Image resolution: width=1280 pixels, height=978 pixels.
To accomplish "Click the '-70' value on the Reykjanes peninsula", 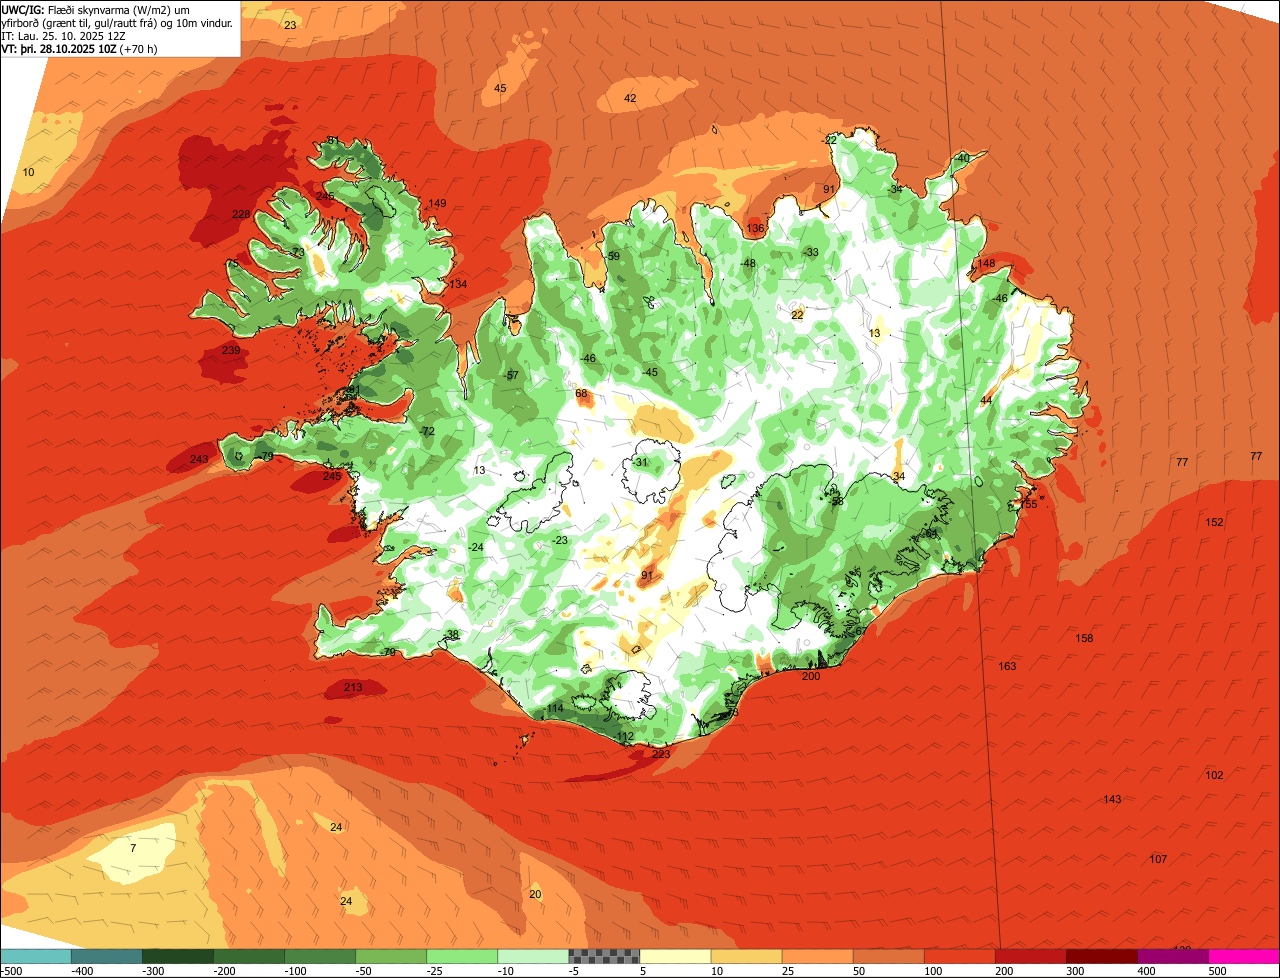I will [388, 652].
